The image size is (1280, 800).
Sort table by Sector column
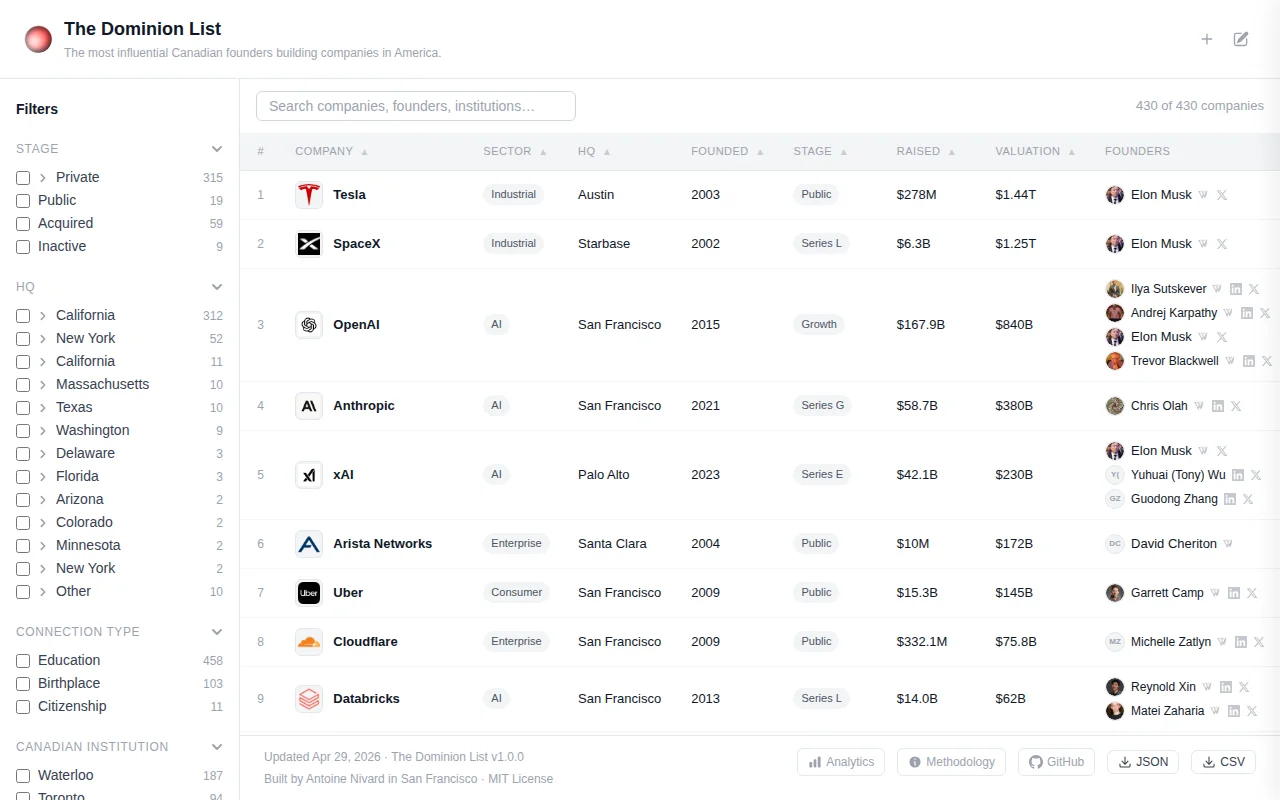pos(515,151)
